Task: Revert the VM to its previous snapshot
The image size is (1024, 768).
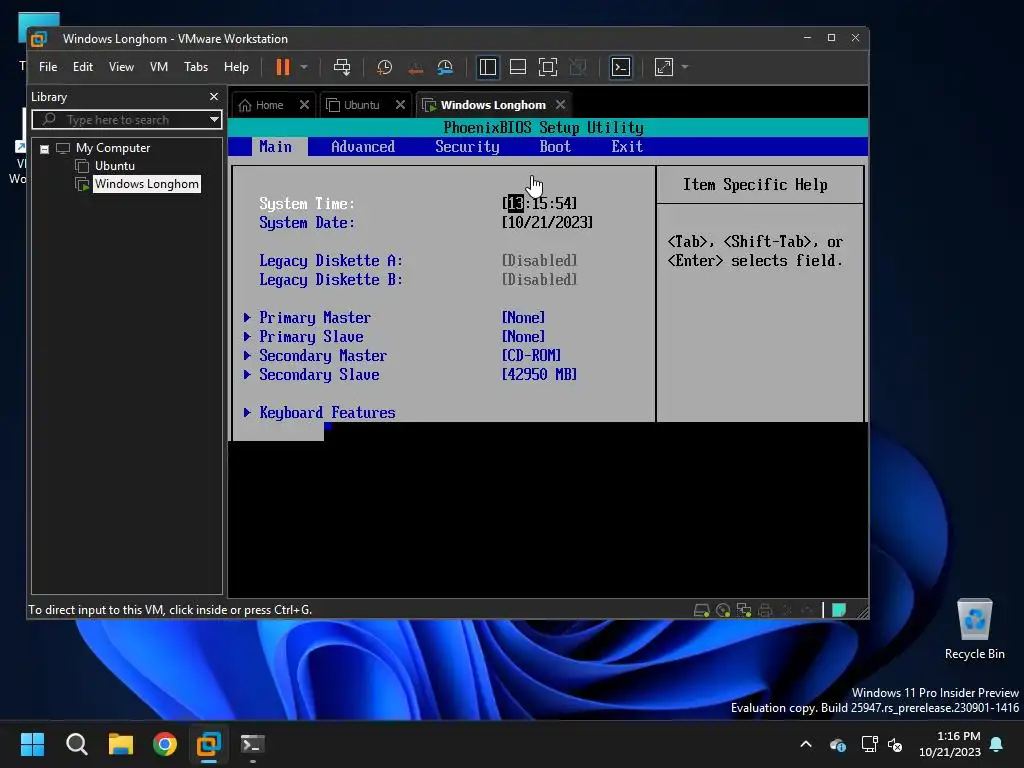Action: [415, 67]
